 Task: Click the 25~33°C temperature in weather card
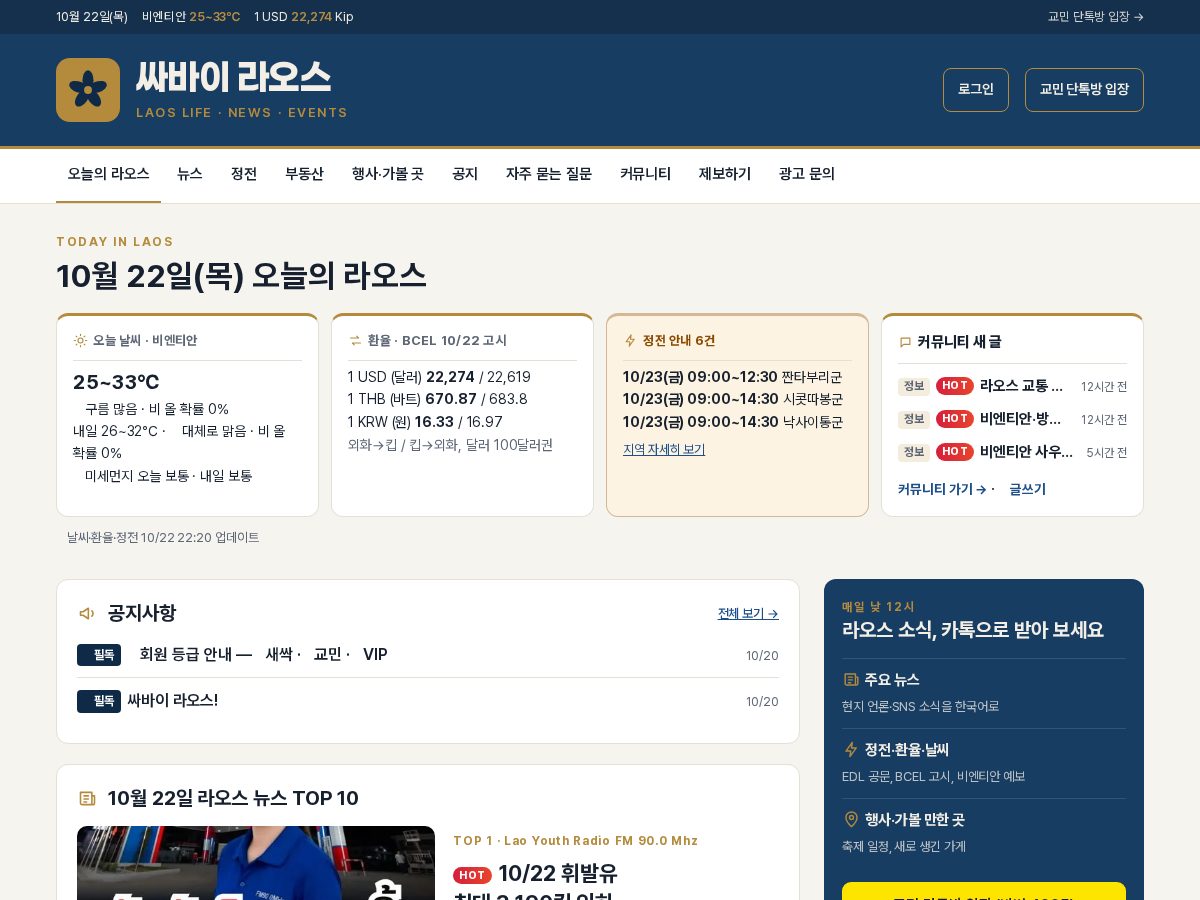(116, 382)
